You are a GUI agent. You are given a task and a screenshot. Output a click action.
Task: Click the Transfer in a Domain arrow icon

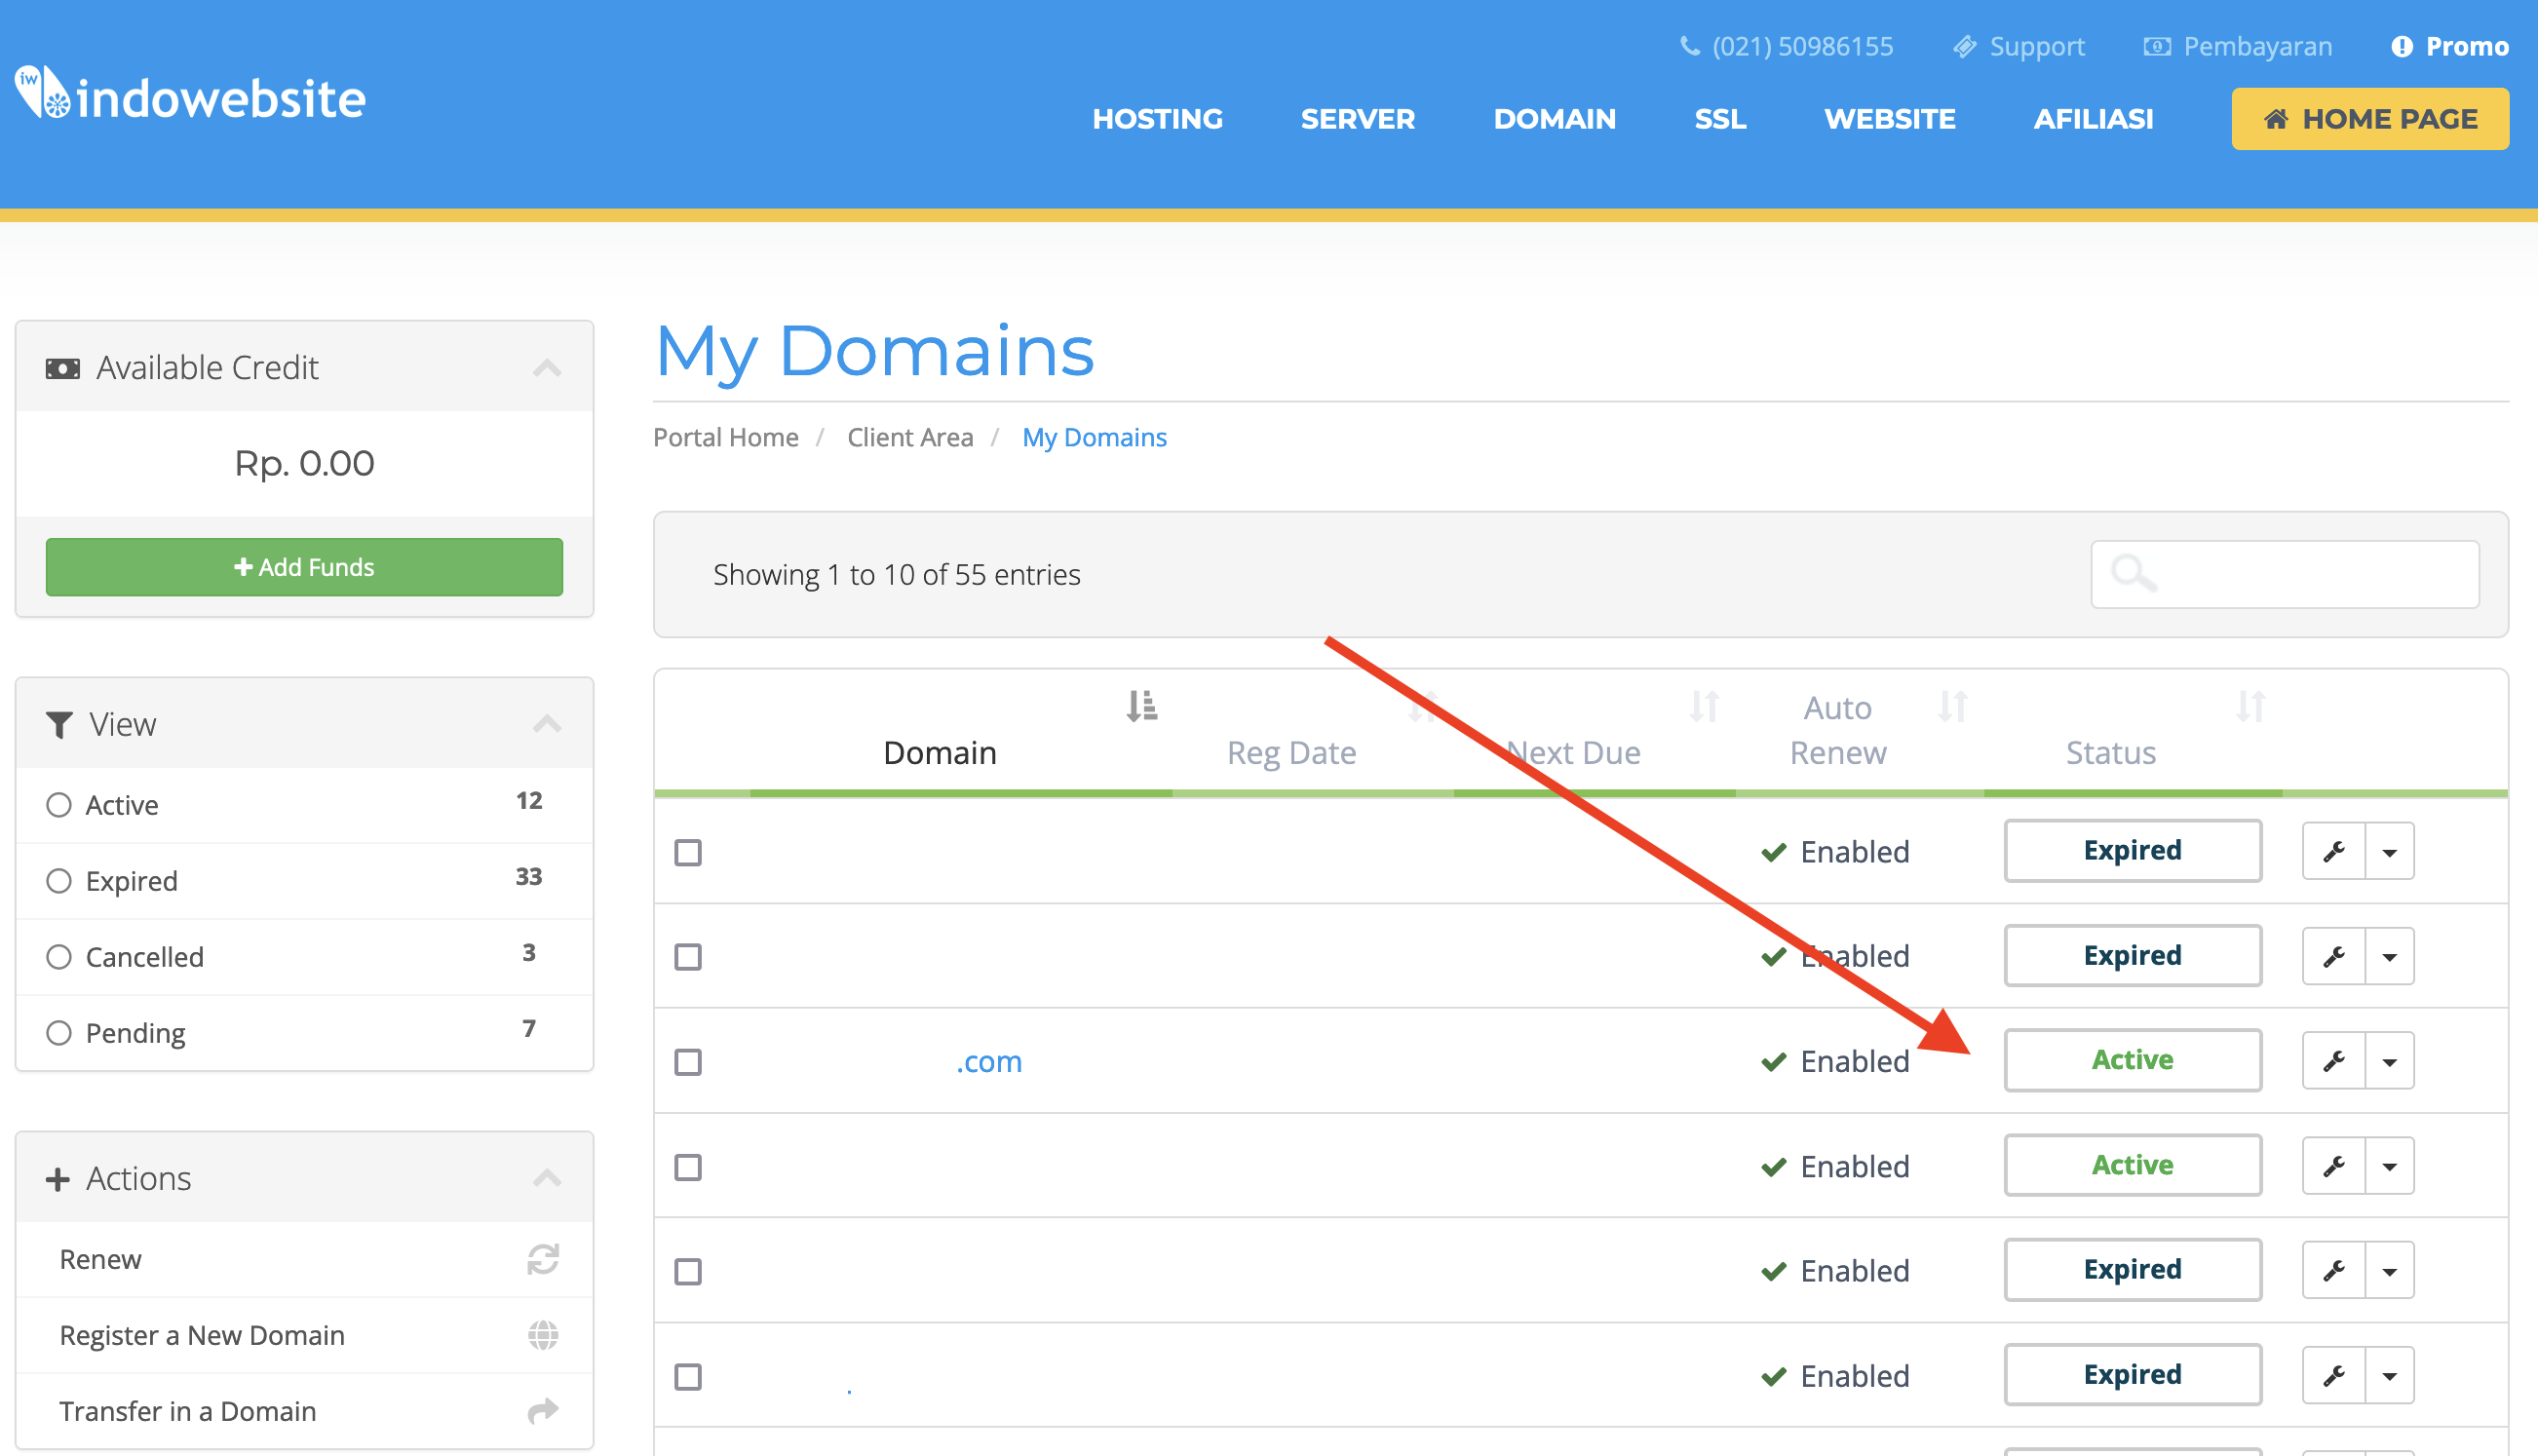pyautogui.click(x=543, y=1411)
